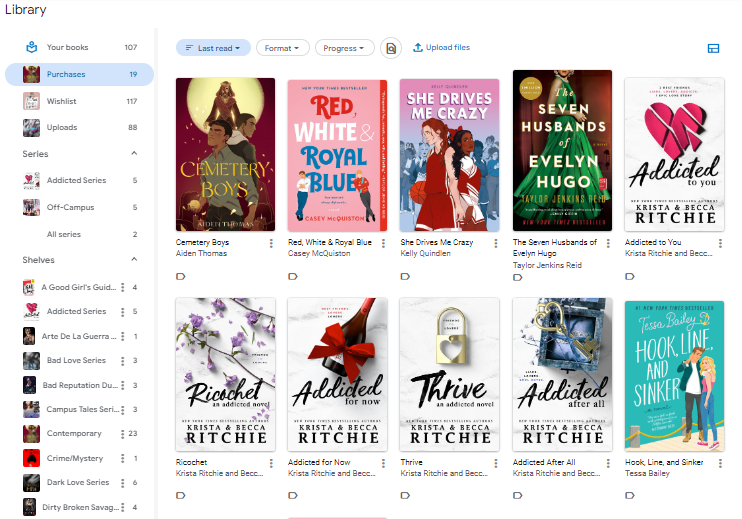
Task: Select Your books in sidebar
Action: pos(80,47)
